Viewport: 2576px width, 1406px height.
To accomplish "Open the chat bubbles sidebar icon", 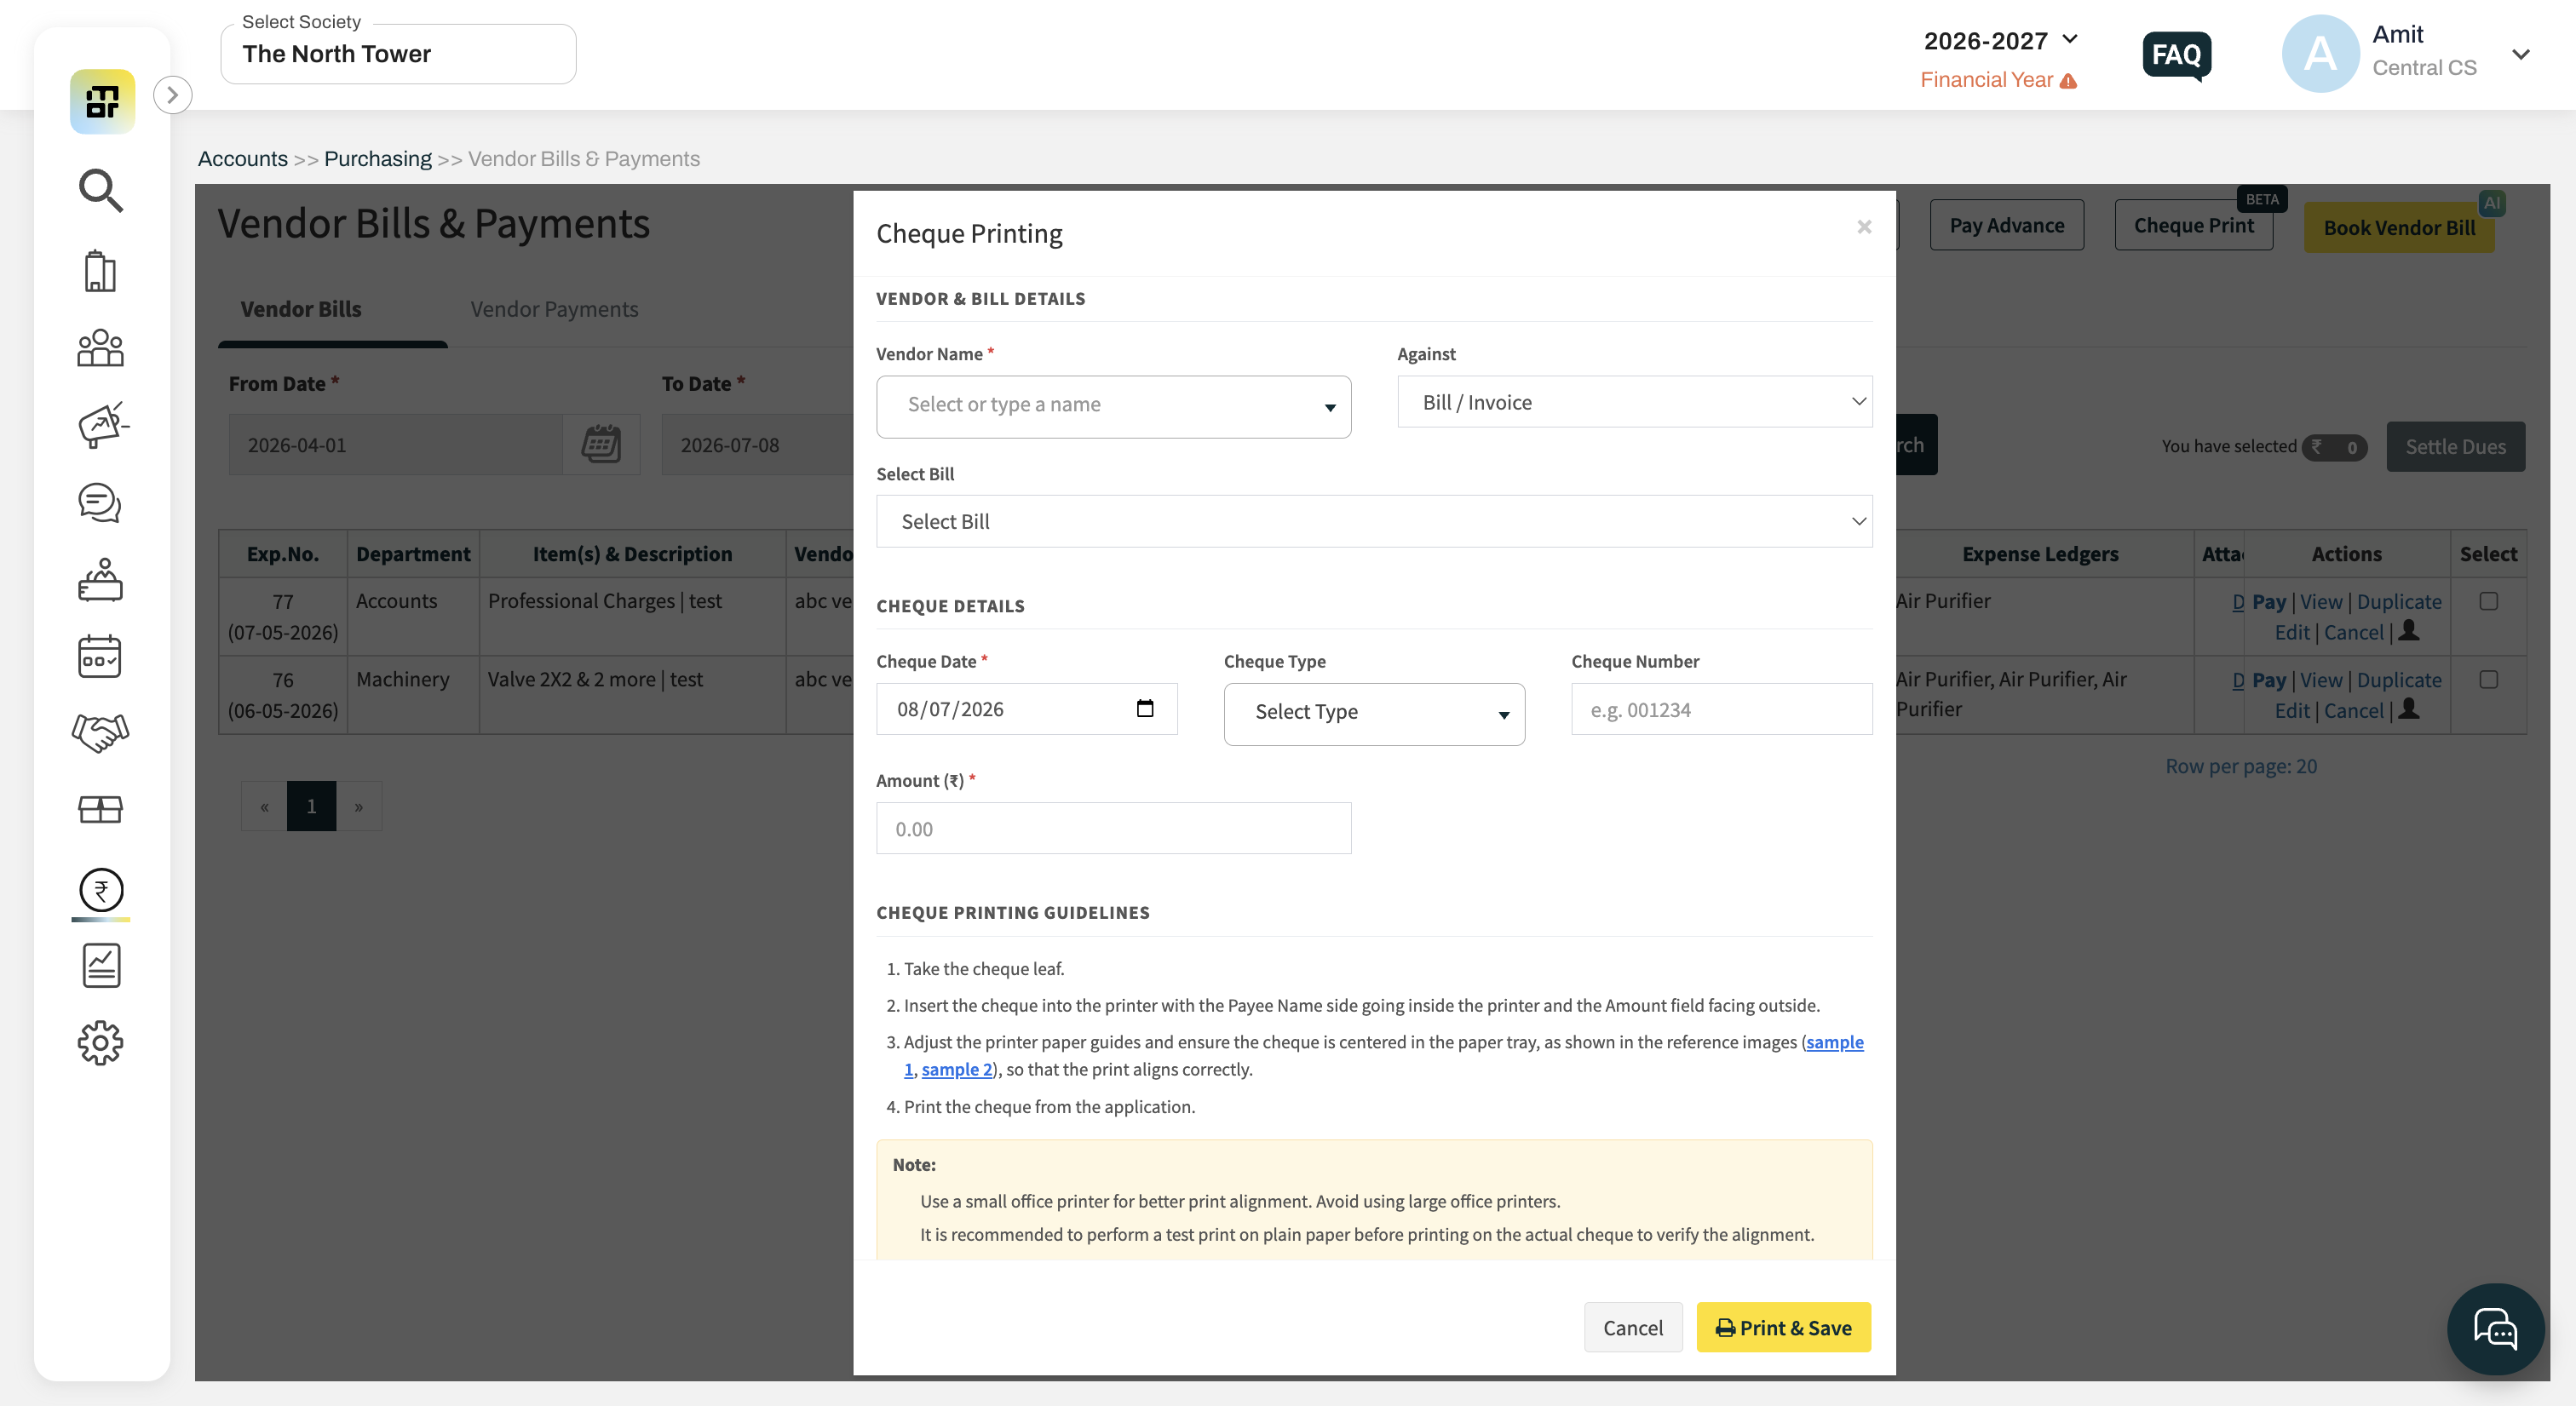I will [100, 503].
